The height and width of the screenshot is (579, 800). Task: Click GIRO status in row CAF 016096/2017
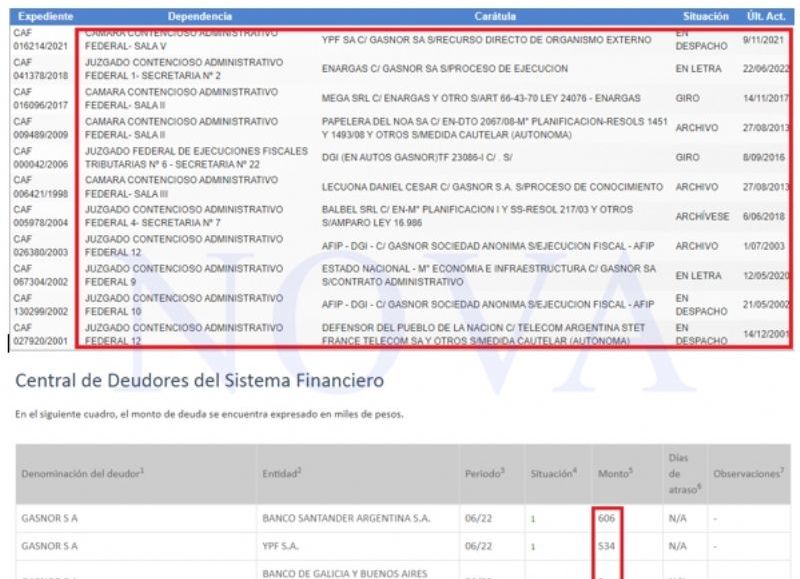(x=687, y=98)
